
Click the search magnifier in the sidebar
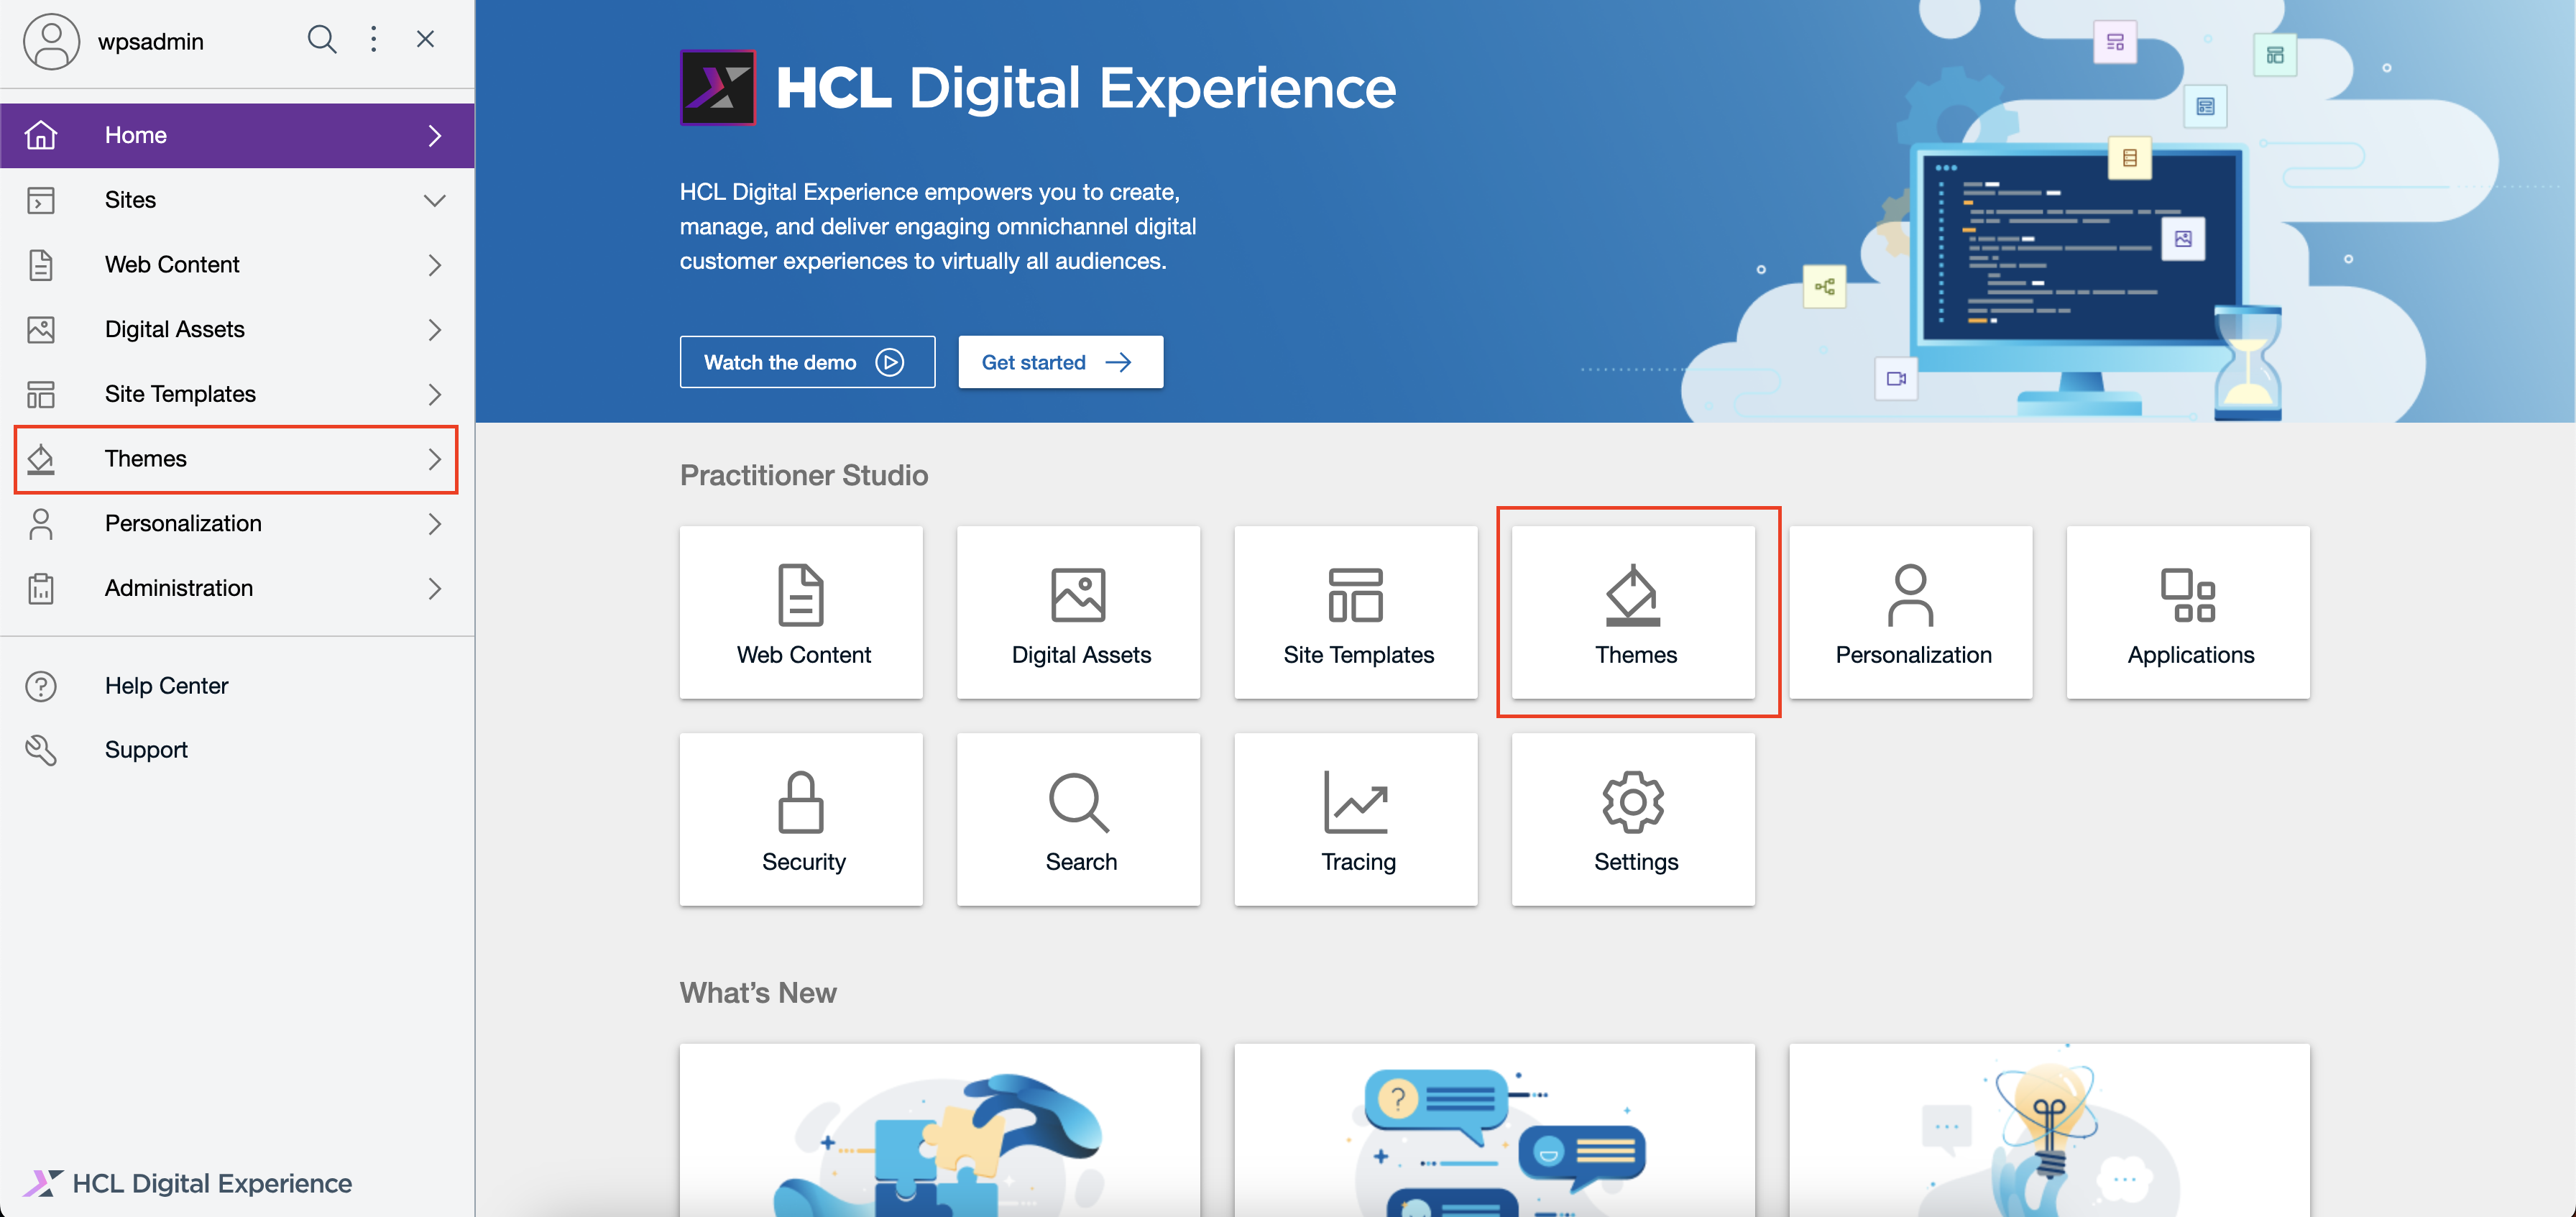322,39
